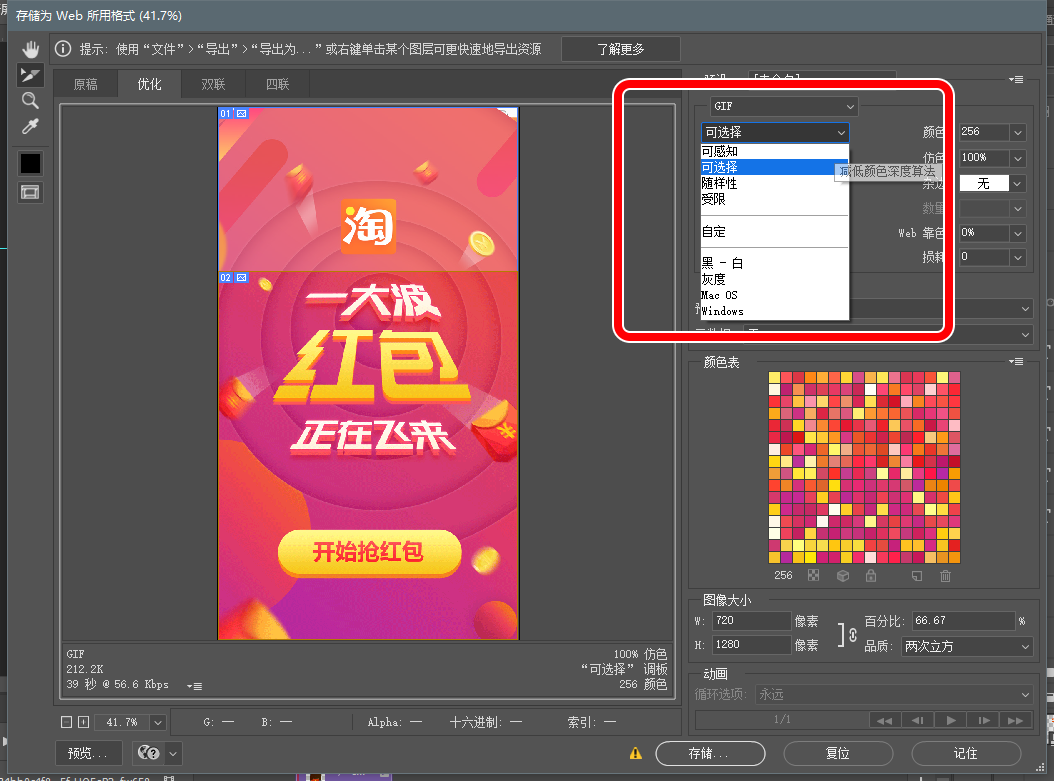Open the colors 256 dropdown arrow
This screenshot has width=1054, height=781.
(1018, 132)
